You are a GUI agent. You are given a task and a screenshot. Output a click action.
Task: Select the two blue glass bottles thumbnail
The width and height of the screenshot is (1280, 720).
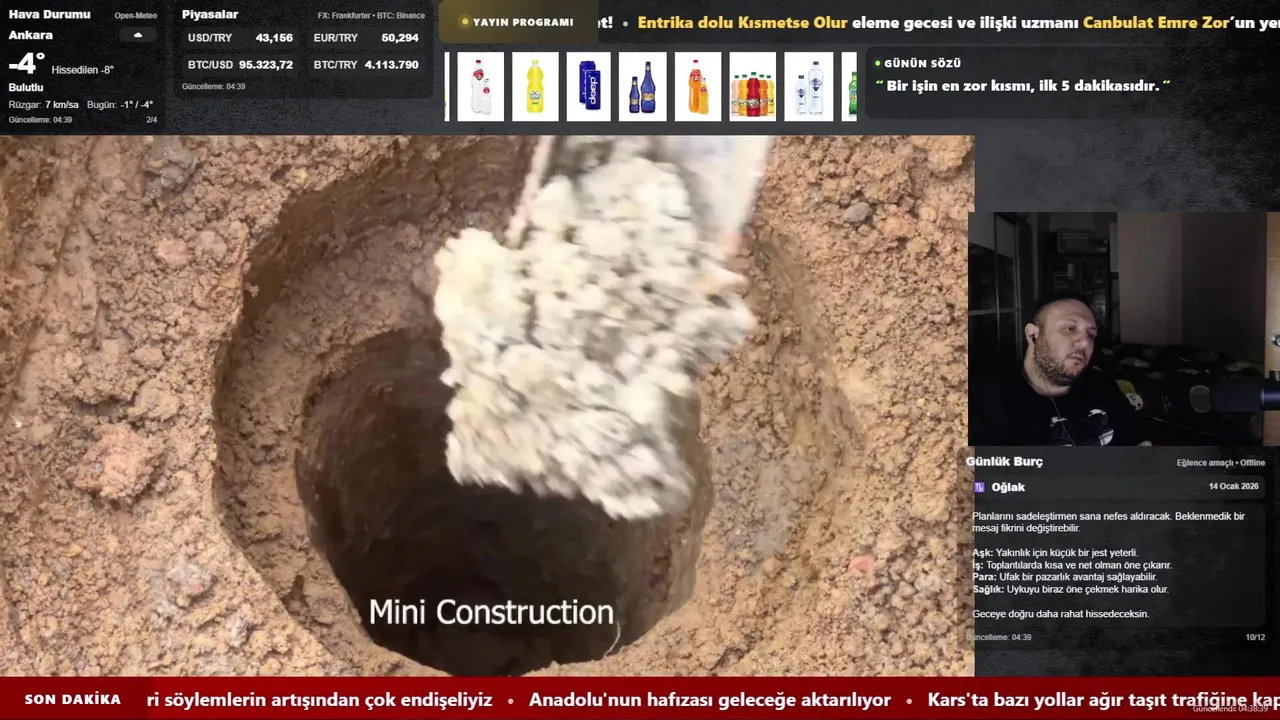[x=642, y=87]
